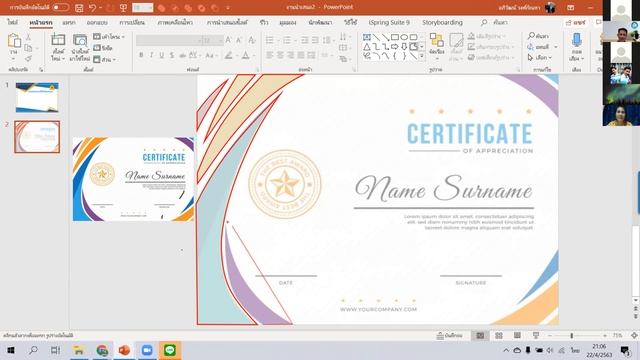
Task: Click the Share button
Action: (576, 23)
